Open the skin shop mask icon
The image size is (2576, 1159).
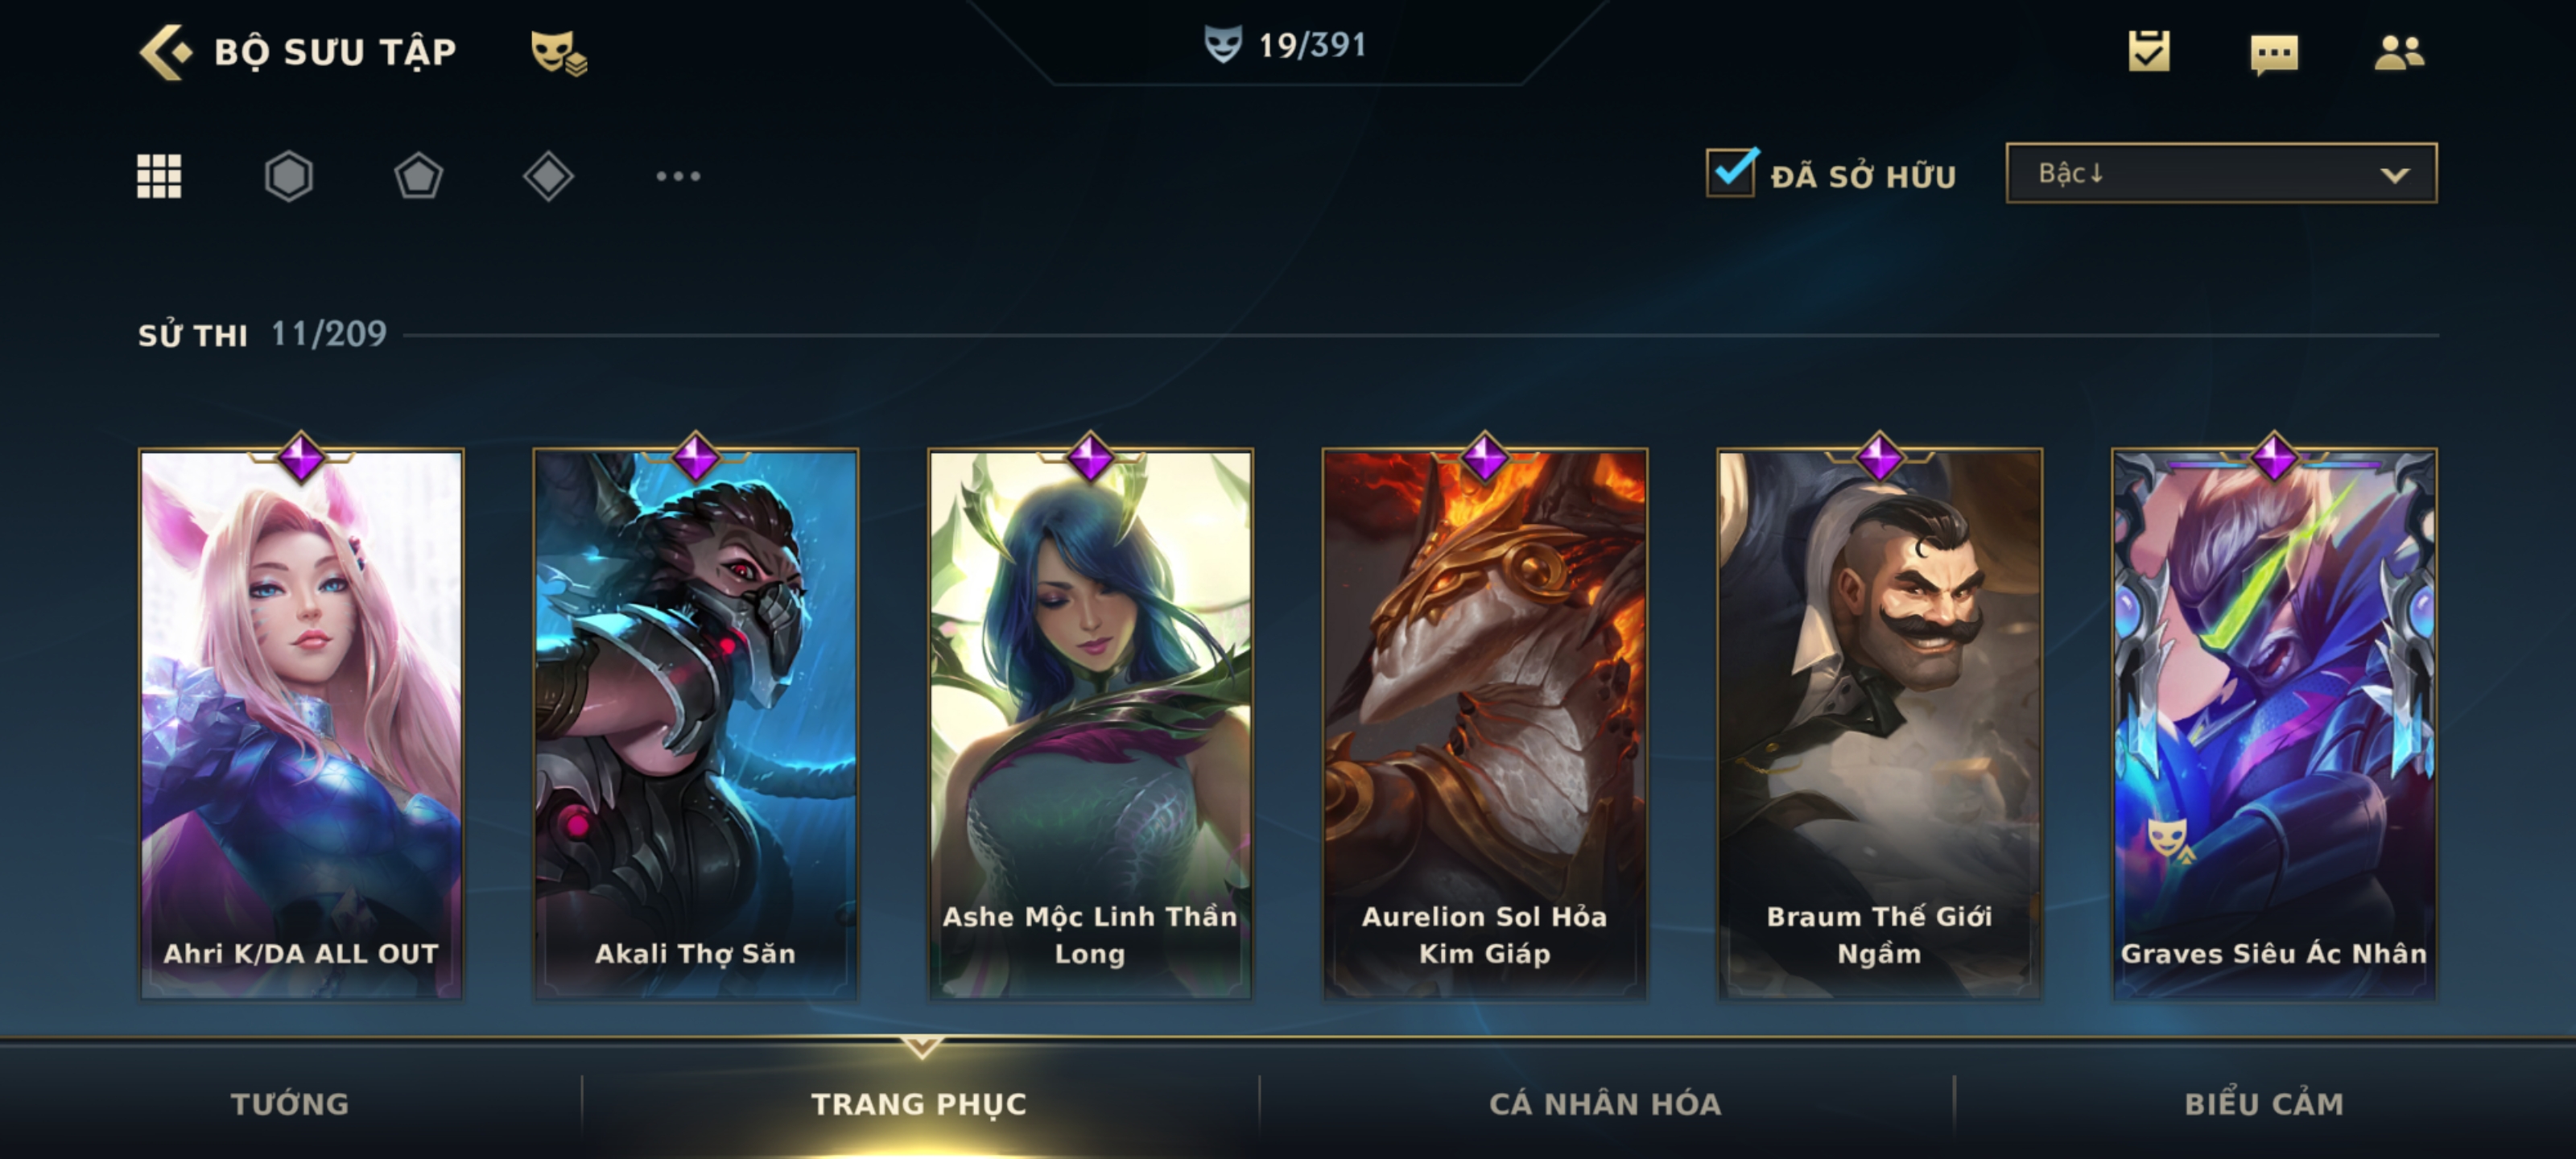click(558, 52)
